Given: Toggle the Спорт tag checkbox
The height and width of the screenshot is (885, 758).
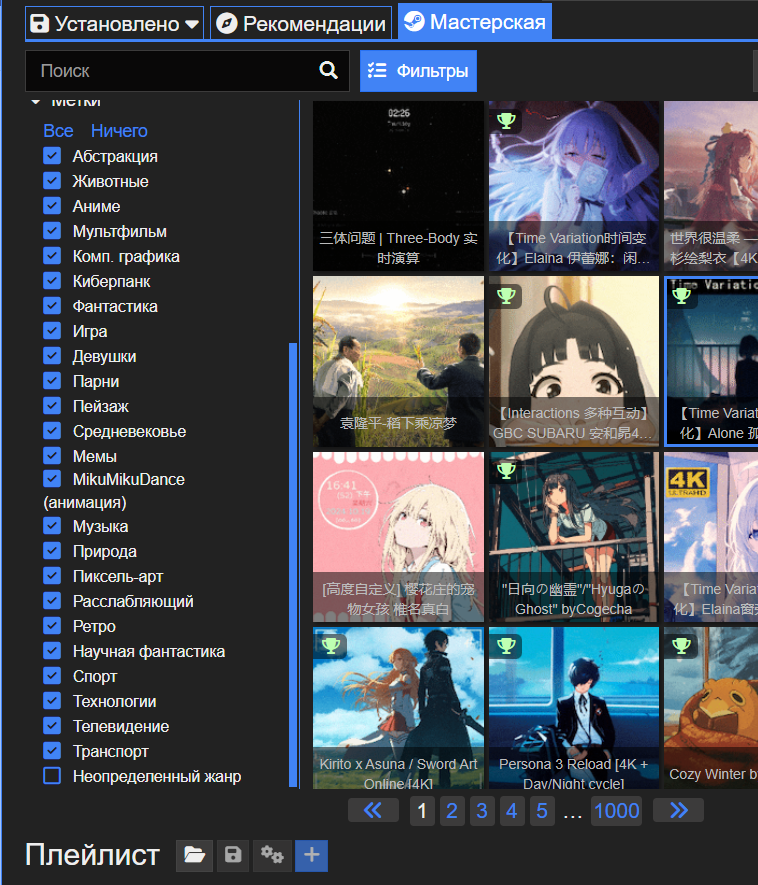Looking at the screenshot, I should (52, 676).
